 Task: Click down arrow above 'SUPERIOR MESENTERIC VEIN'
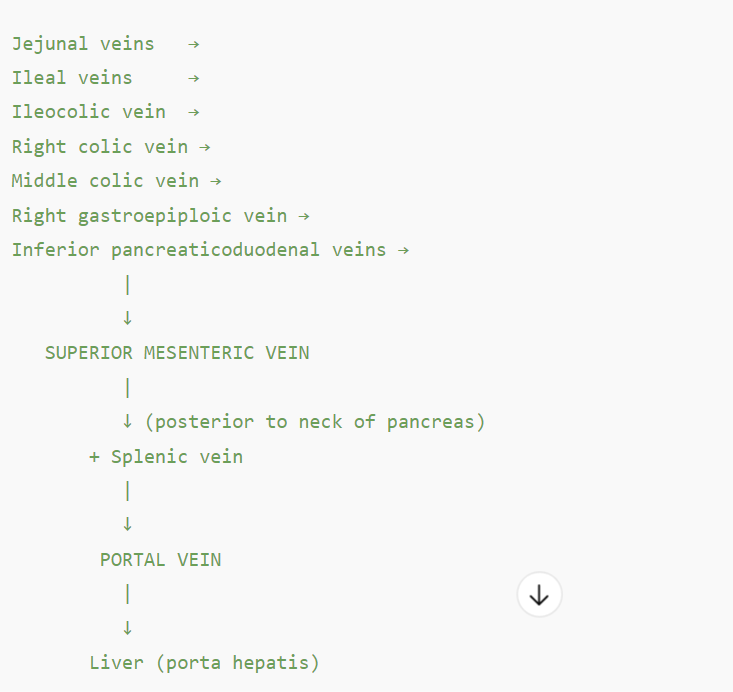click(127, 319)
